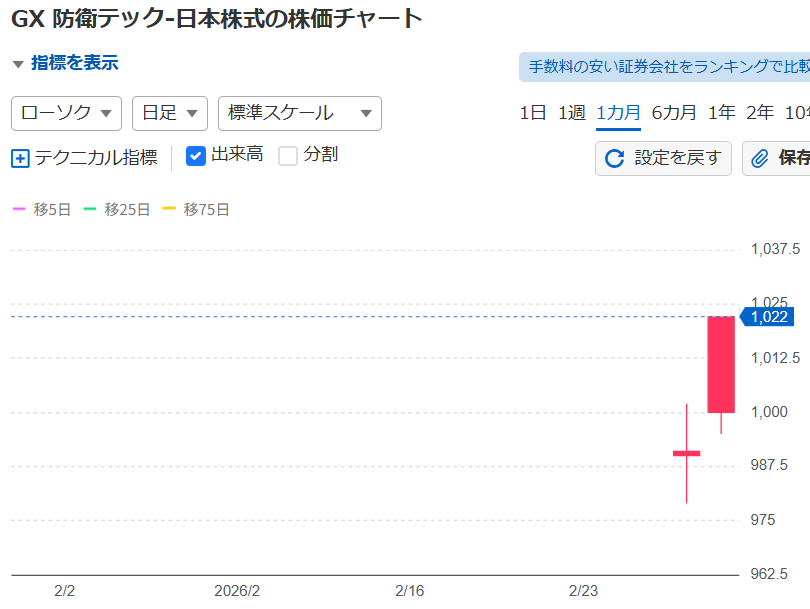Click the yellow 移75日 legend marker
Viewport: 810px width, 609px height.
click(x=168, y=210)
